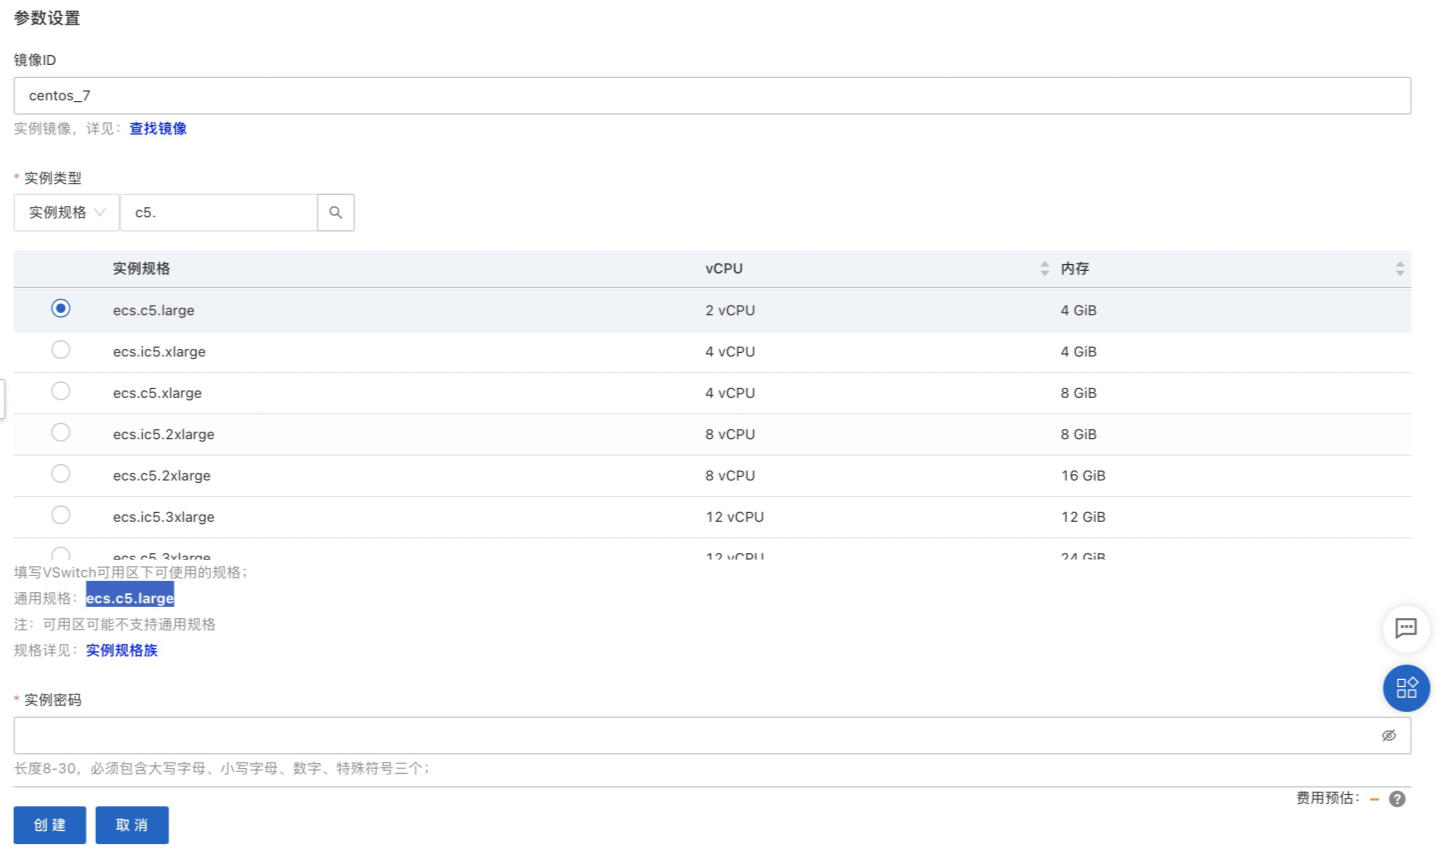The image size is (1442, 848).
Task: Click the cost estimate help question icon
Action: point(1397,799)
